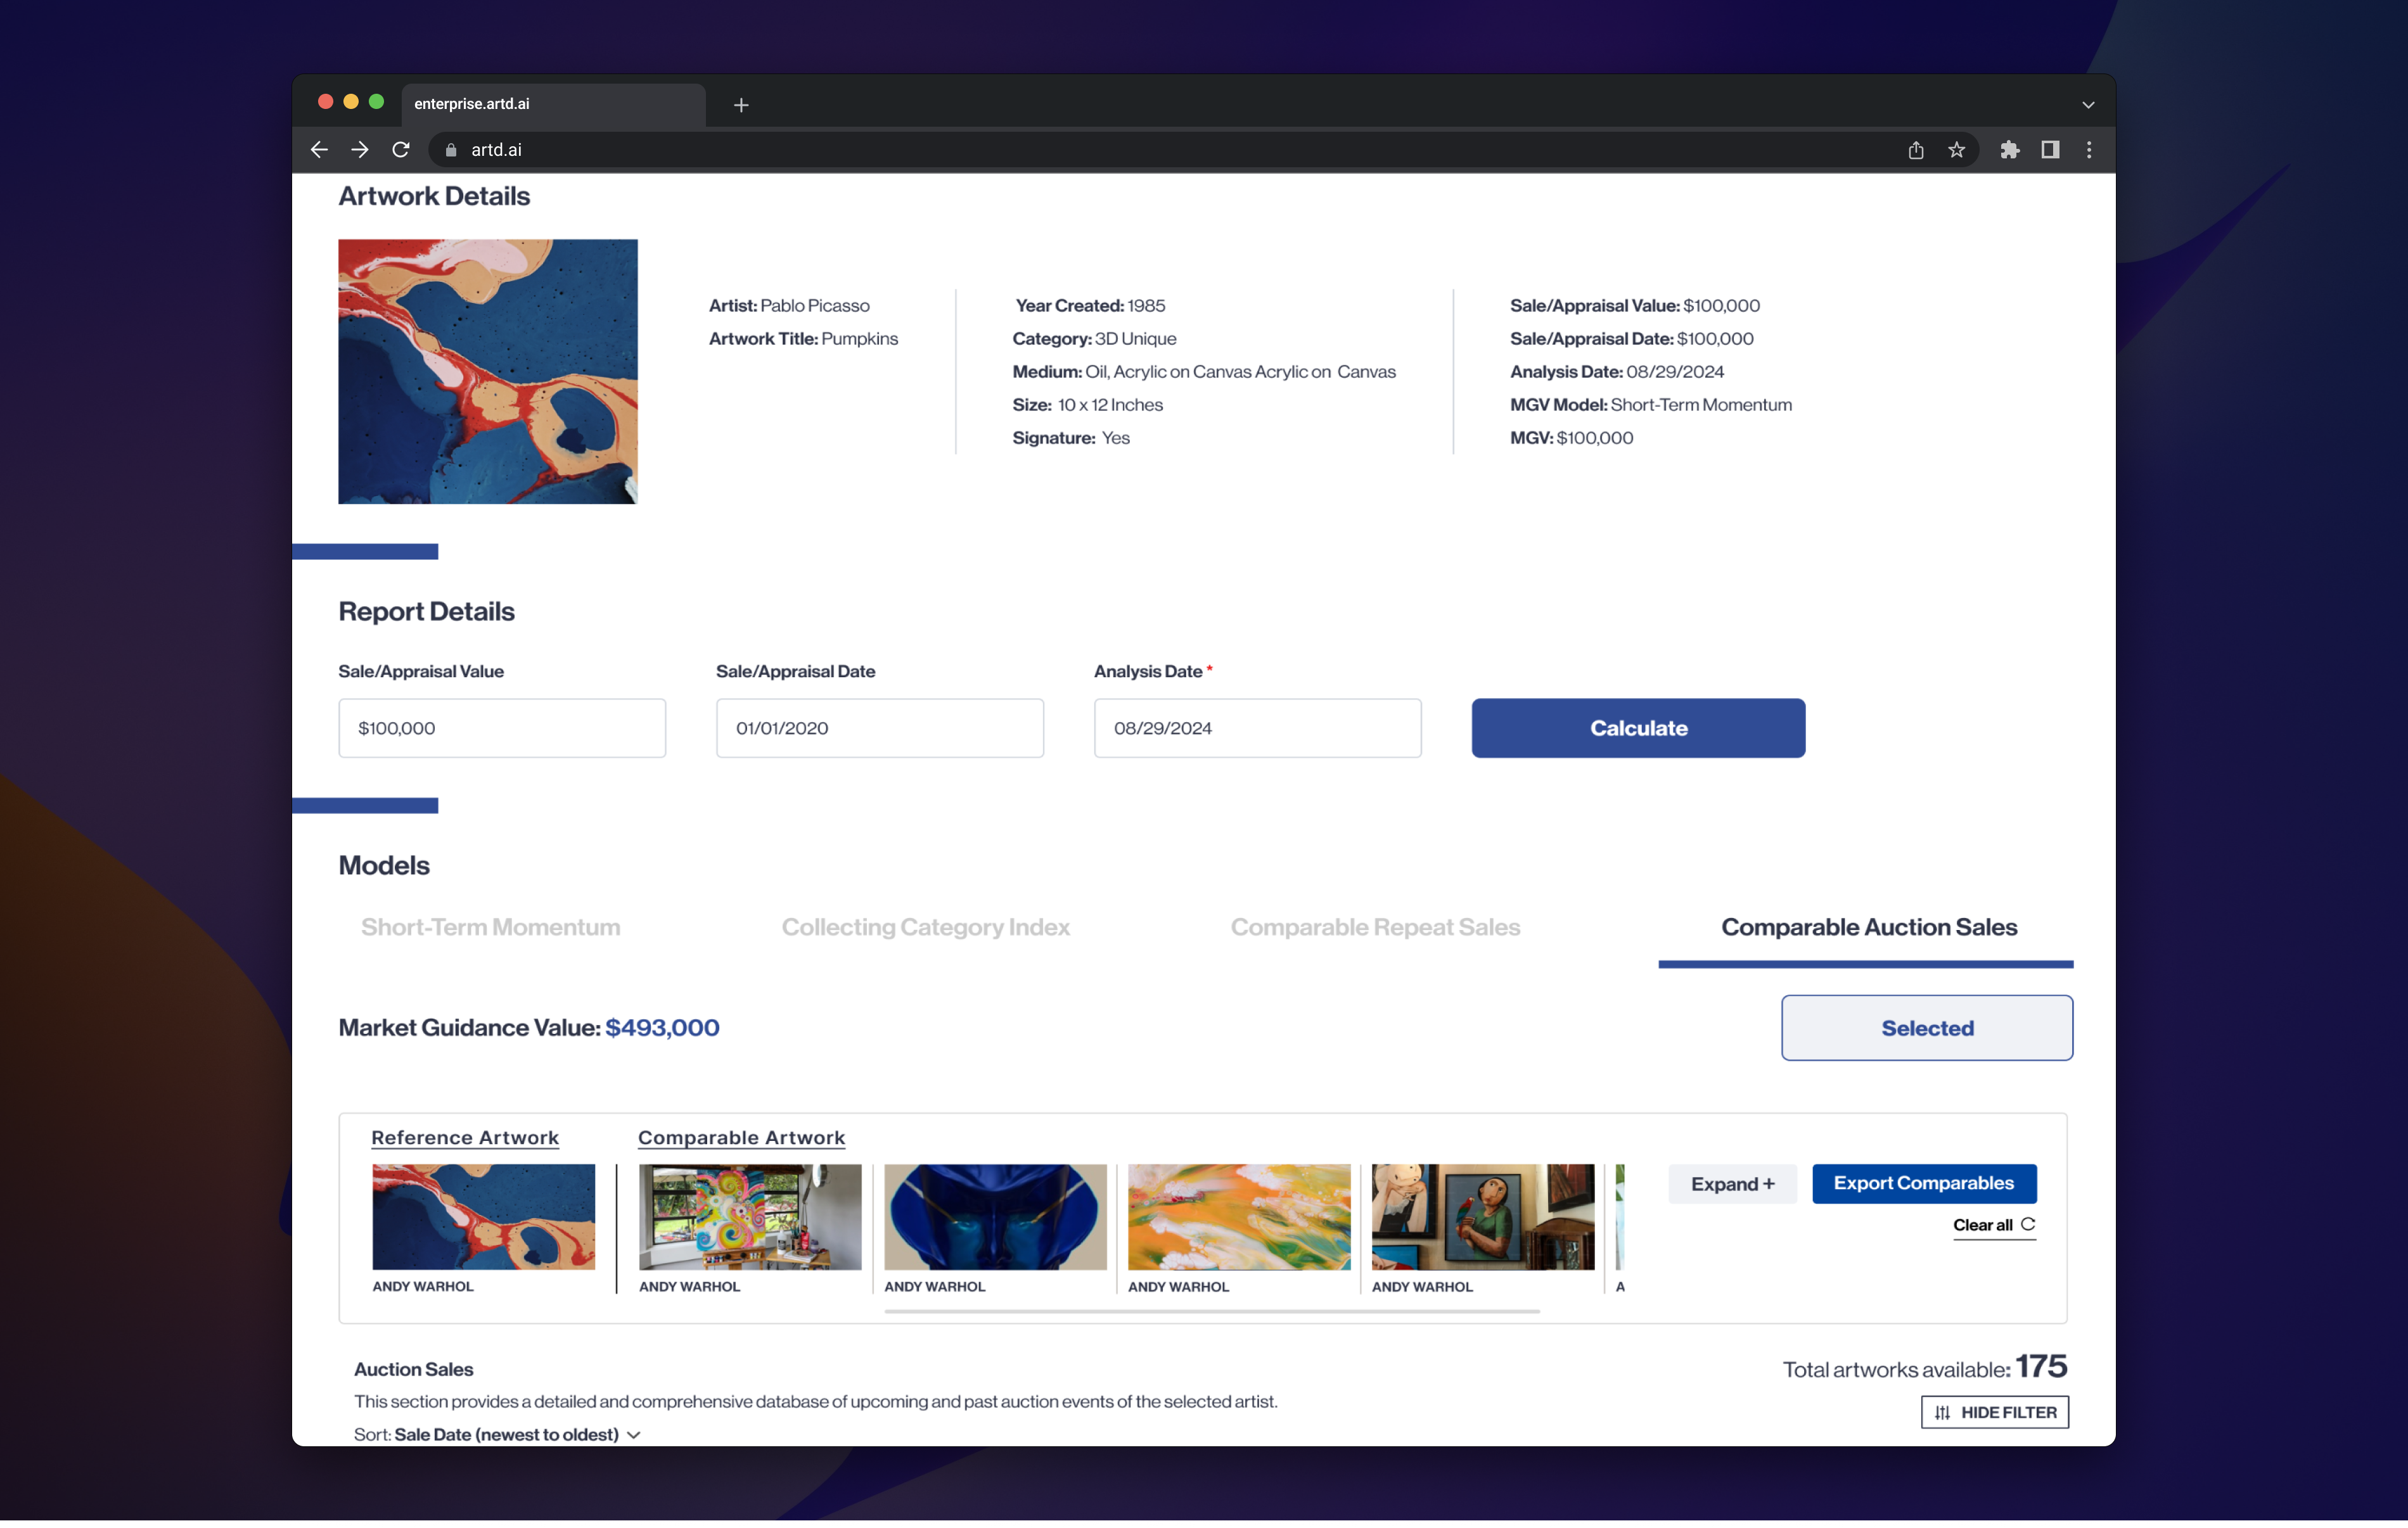Click the Selected button

1927,1028
